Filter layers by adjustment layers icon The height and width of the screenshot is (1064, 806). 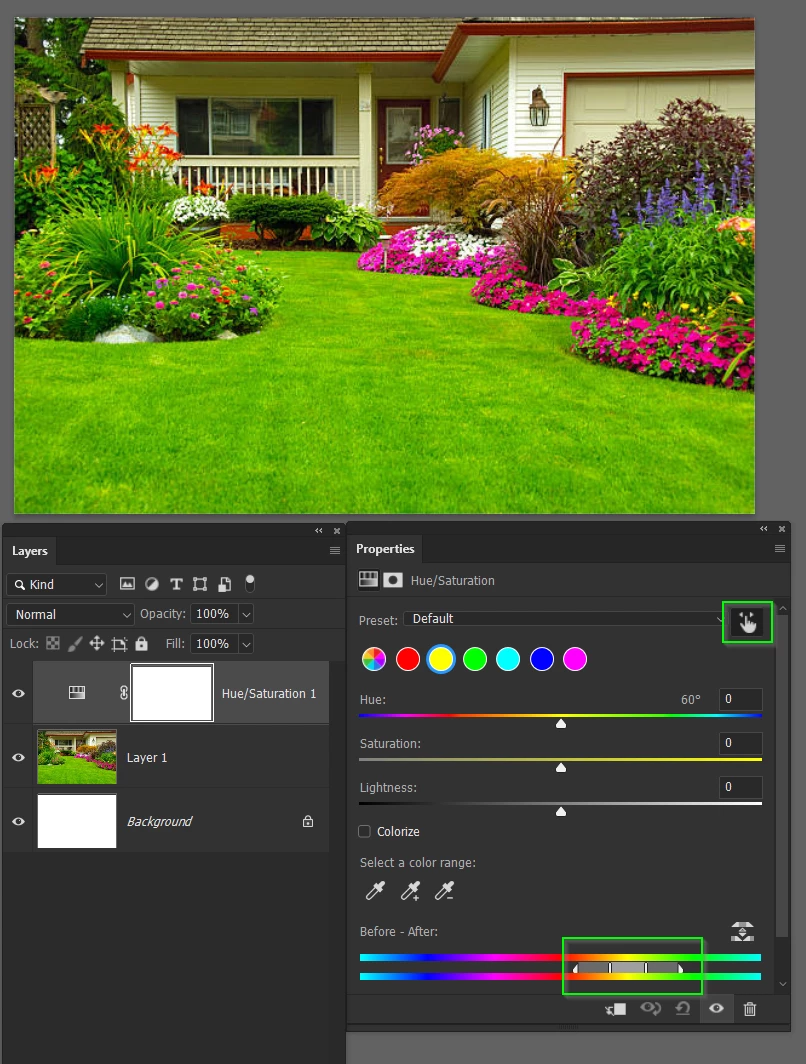click(152, 584)
